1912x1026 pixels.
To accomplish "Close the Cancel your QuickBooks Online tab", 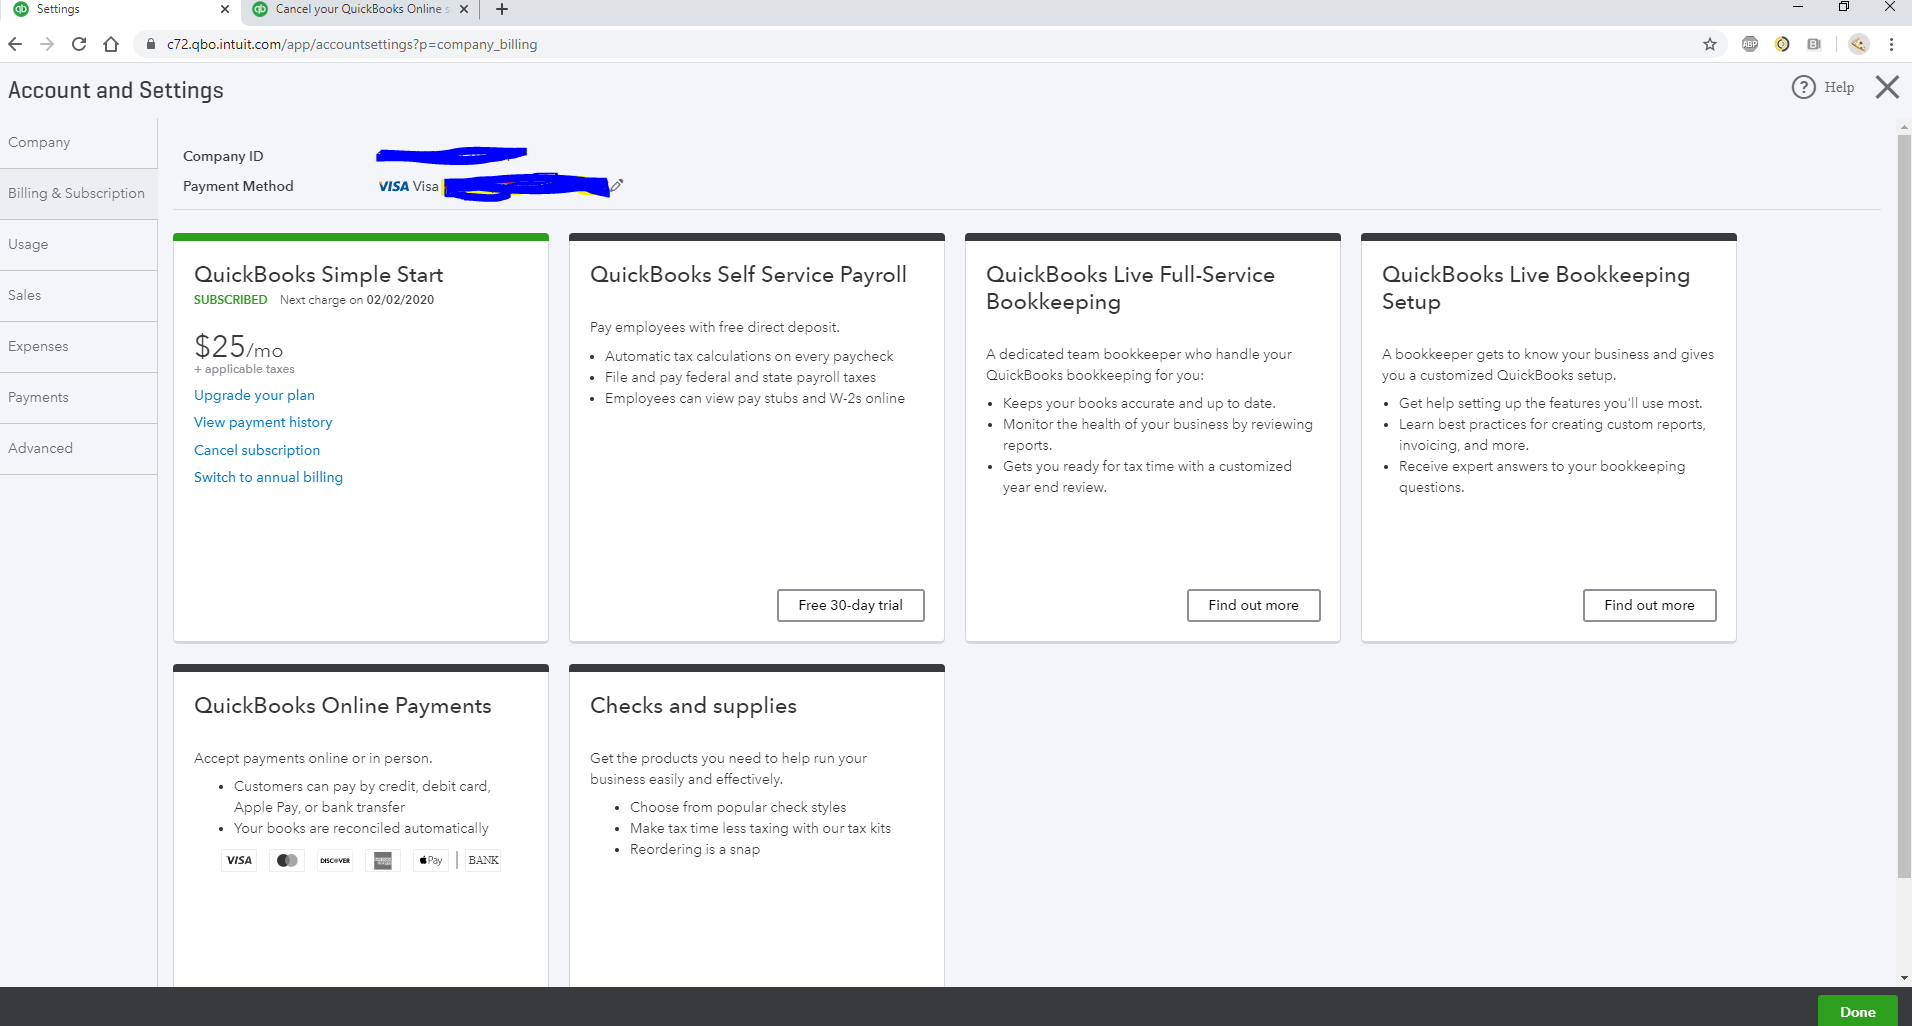I will [463, 9].
